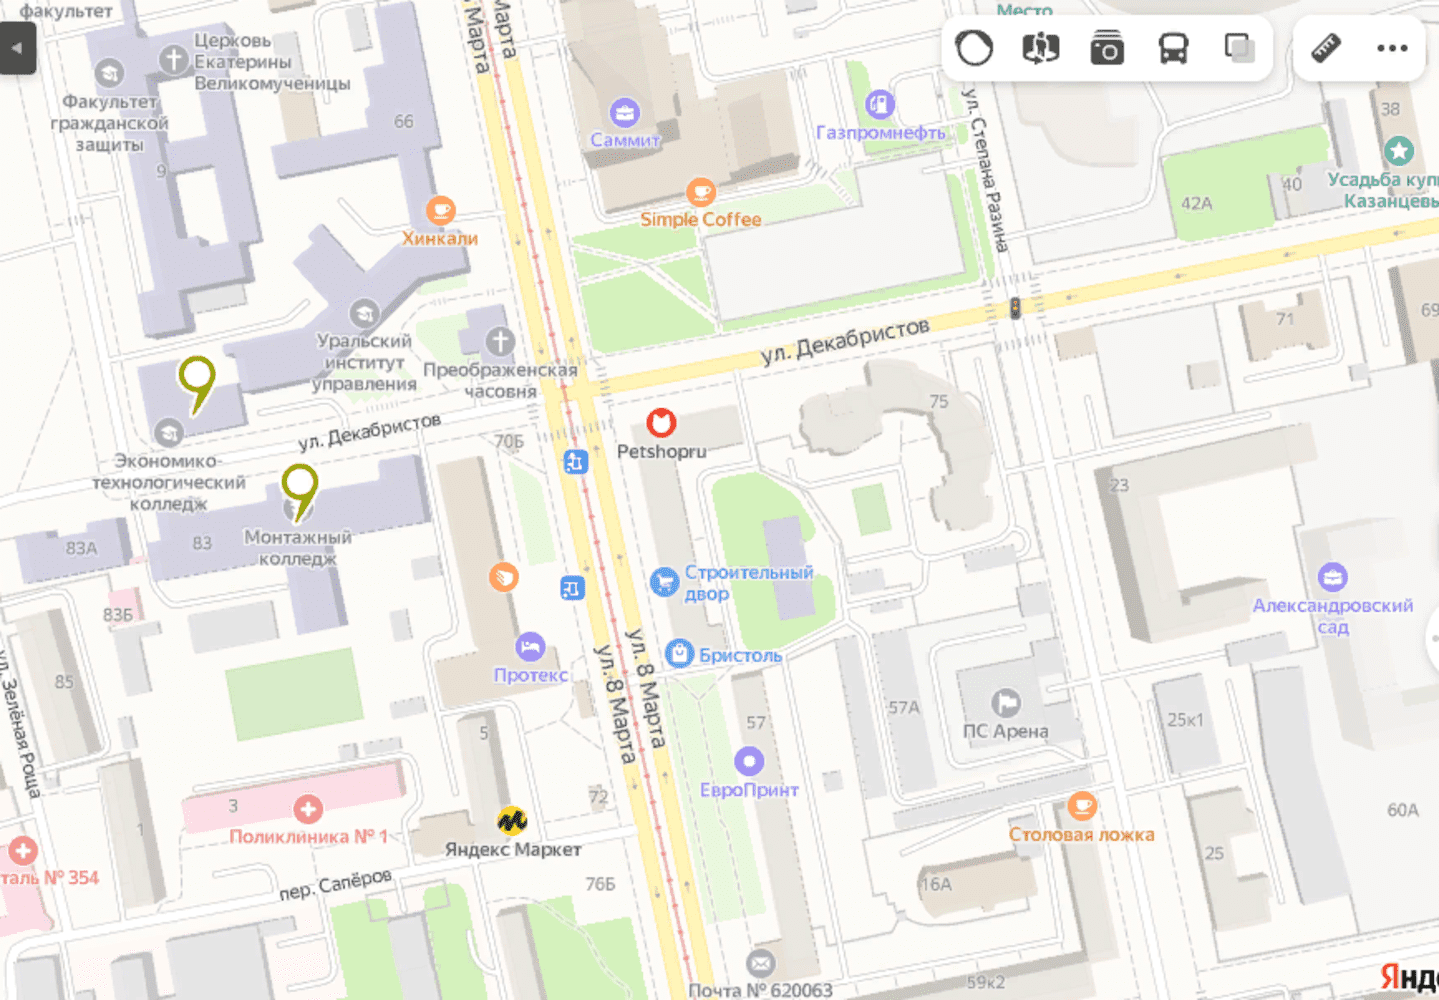Select bus stop icon near Протекс
Screen dimensions: 1439x1000
(x=572, y=588)
